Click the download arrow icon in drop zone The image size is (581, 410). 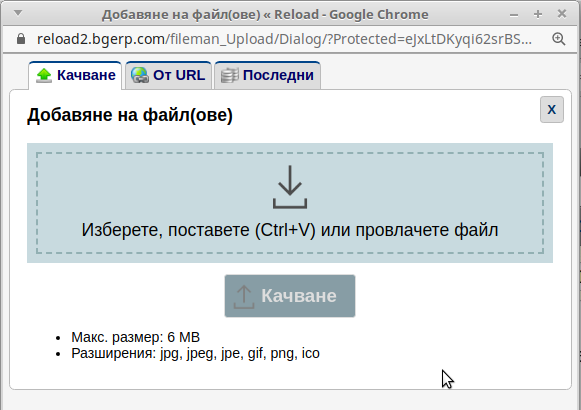[x=290, y=187]
